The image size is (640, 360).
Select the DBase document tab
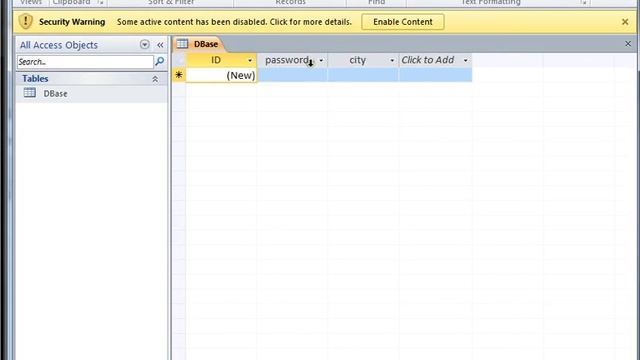199,44
